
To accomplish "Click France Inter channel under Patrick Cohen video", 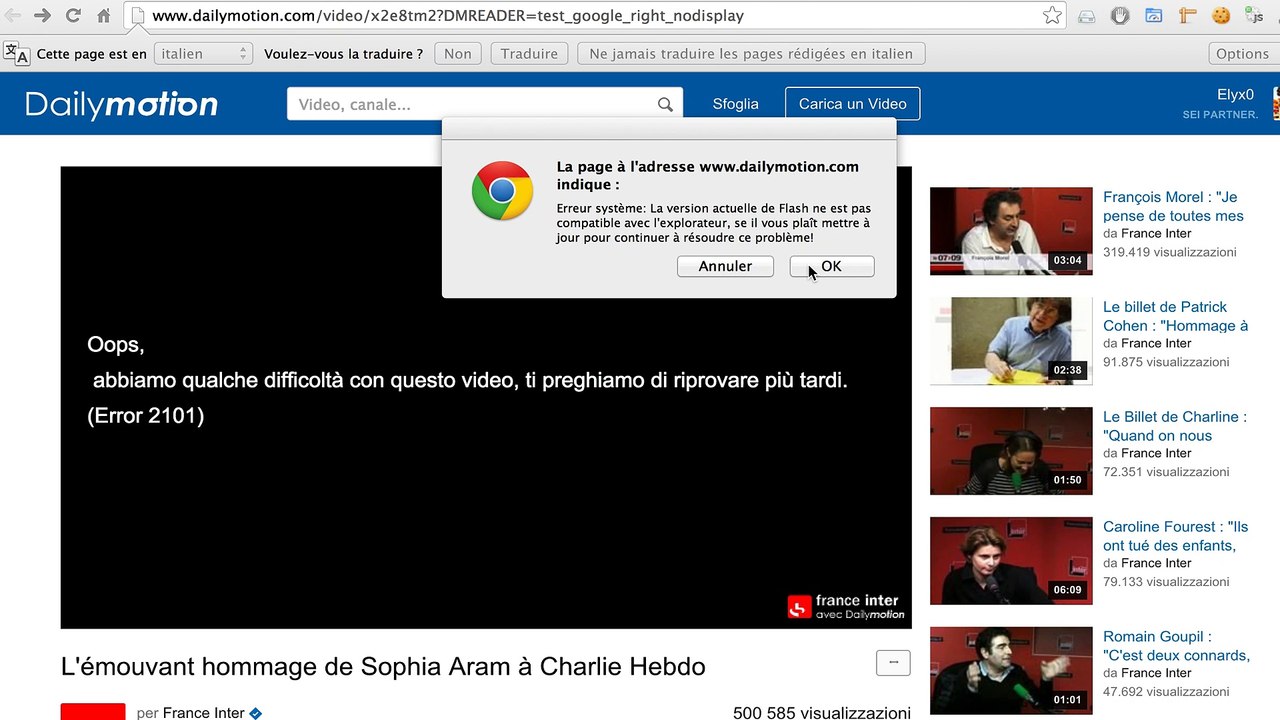I will tap(1156, 343).
